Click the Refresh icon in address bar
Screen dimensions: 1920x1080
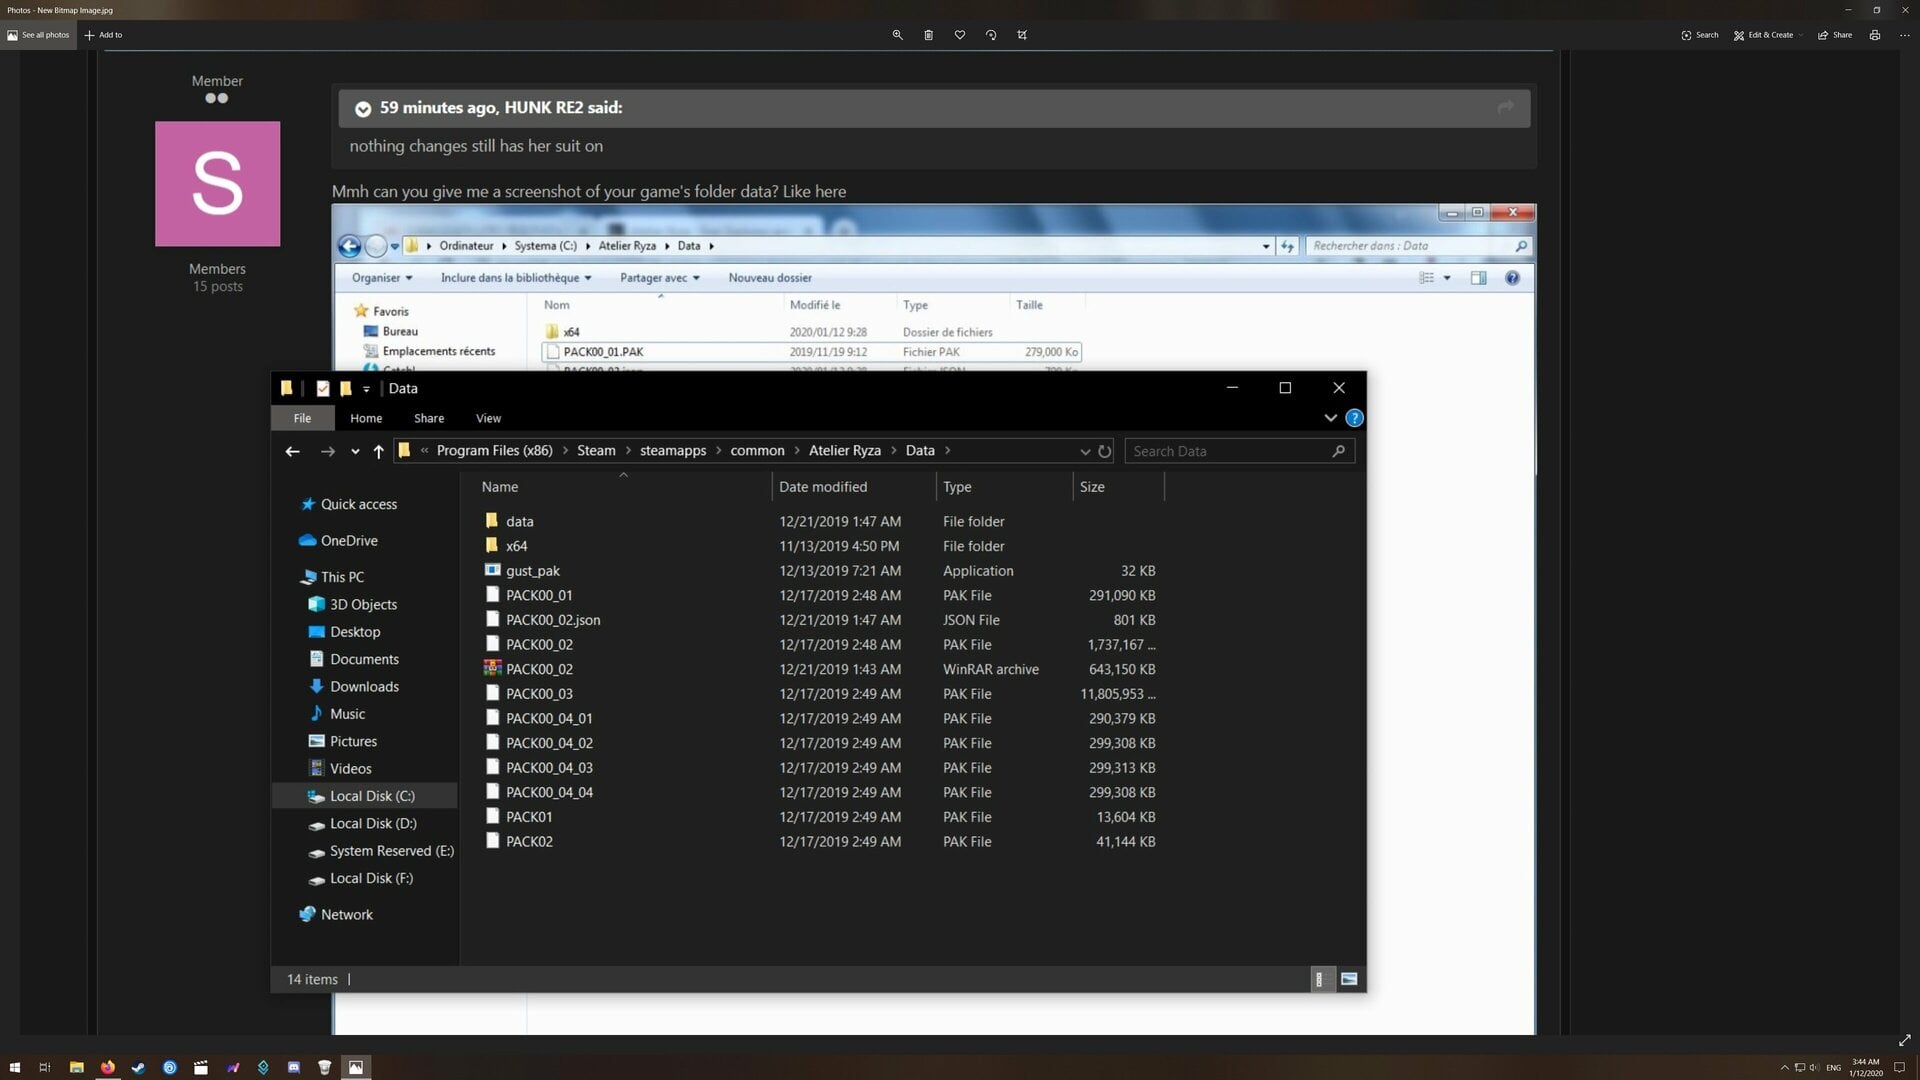point(1104,451)
